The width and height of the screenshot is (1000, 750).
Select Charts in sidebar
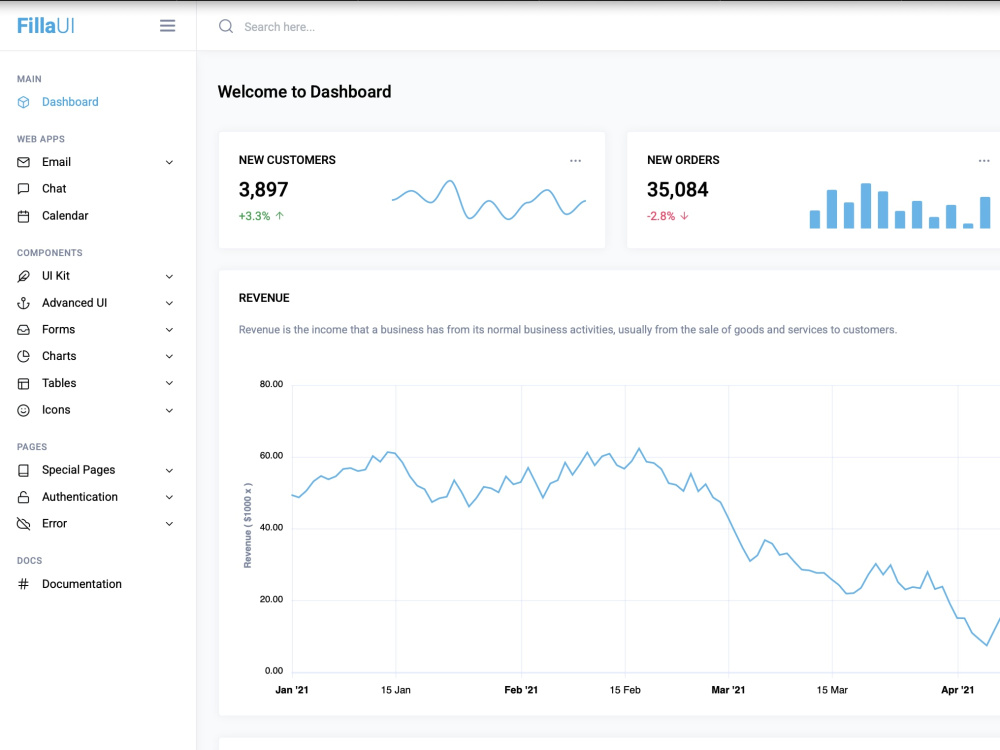59,356
